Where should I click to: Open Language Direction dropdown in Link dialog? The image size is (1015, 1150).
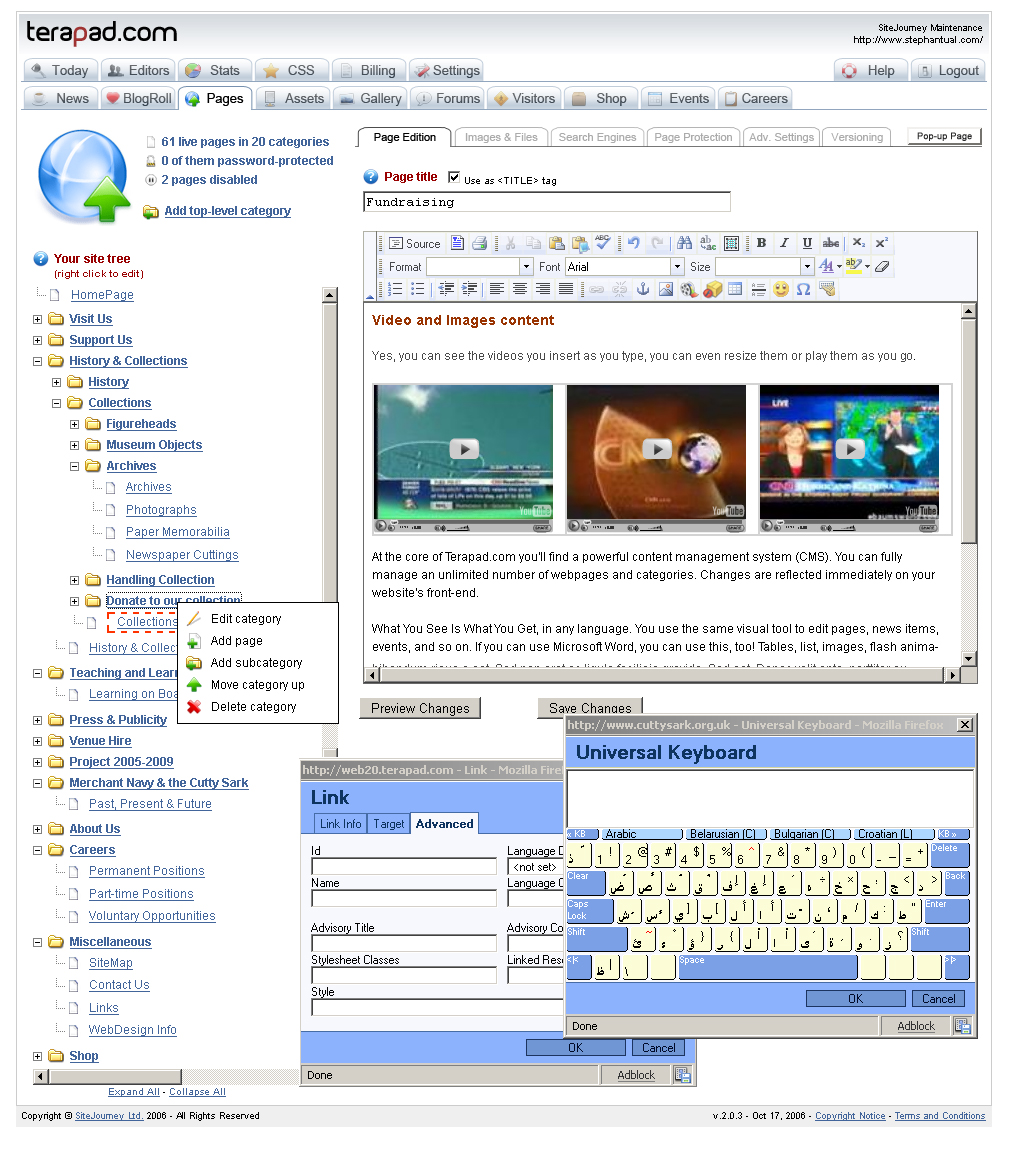click(x=535, y=867)
